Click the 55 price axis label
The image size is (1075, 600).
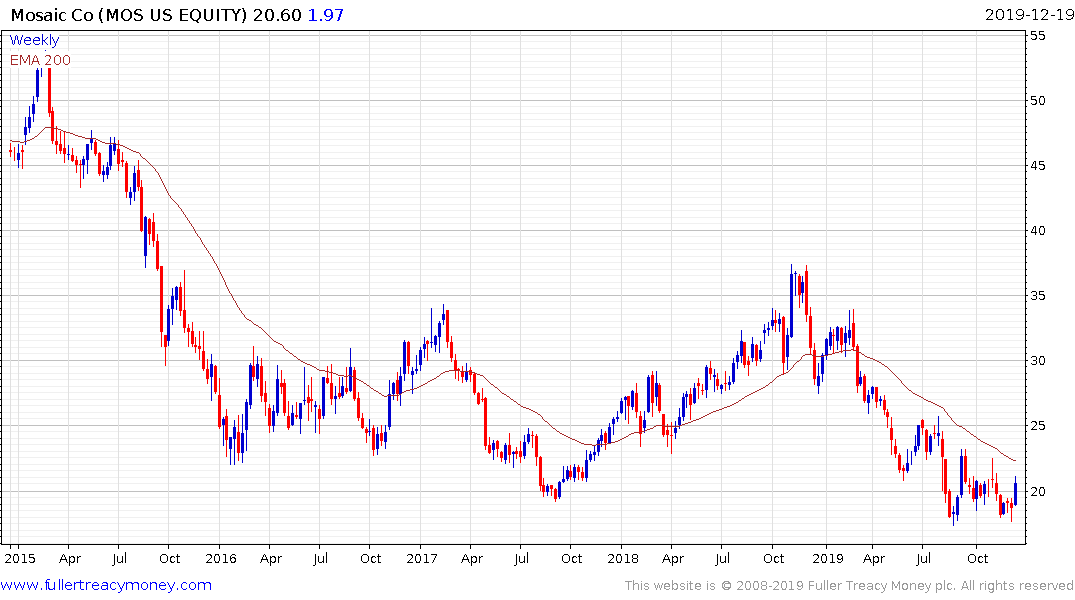1038,36
